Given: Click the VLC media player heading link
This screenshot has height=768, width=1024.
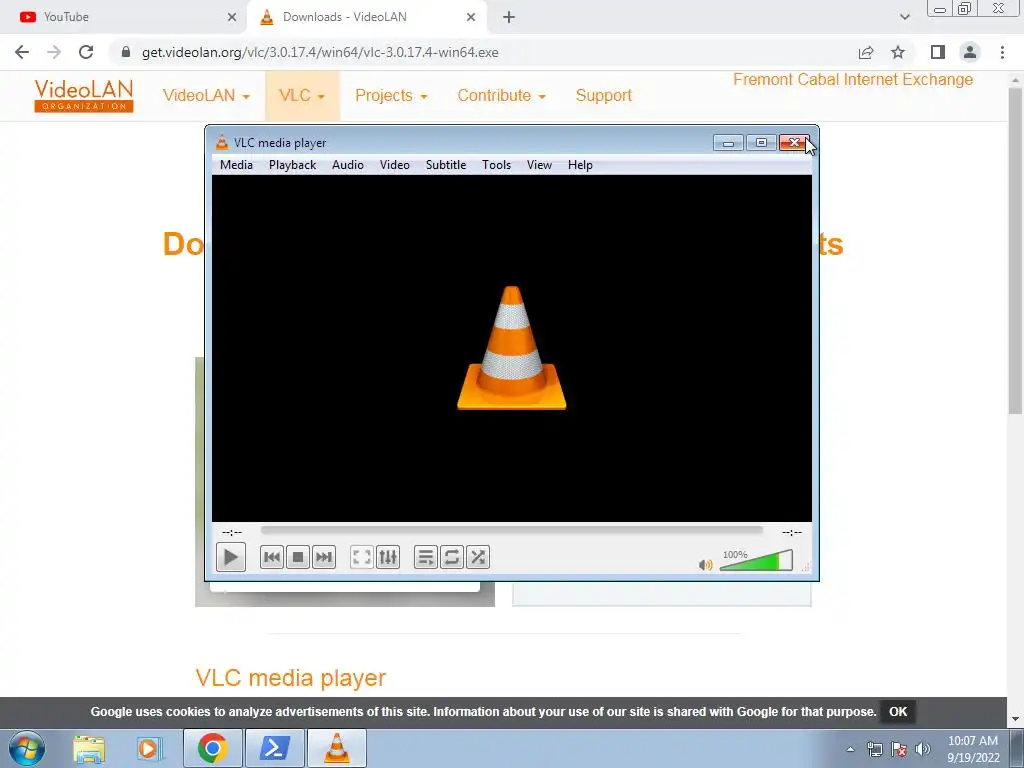Looking at the screenshot, I should tap(291, 678).
